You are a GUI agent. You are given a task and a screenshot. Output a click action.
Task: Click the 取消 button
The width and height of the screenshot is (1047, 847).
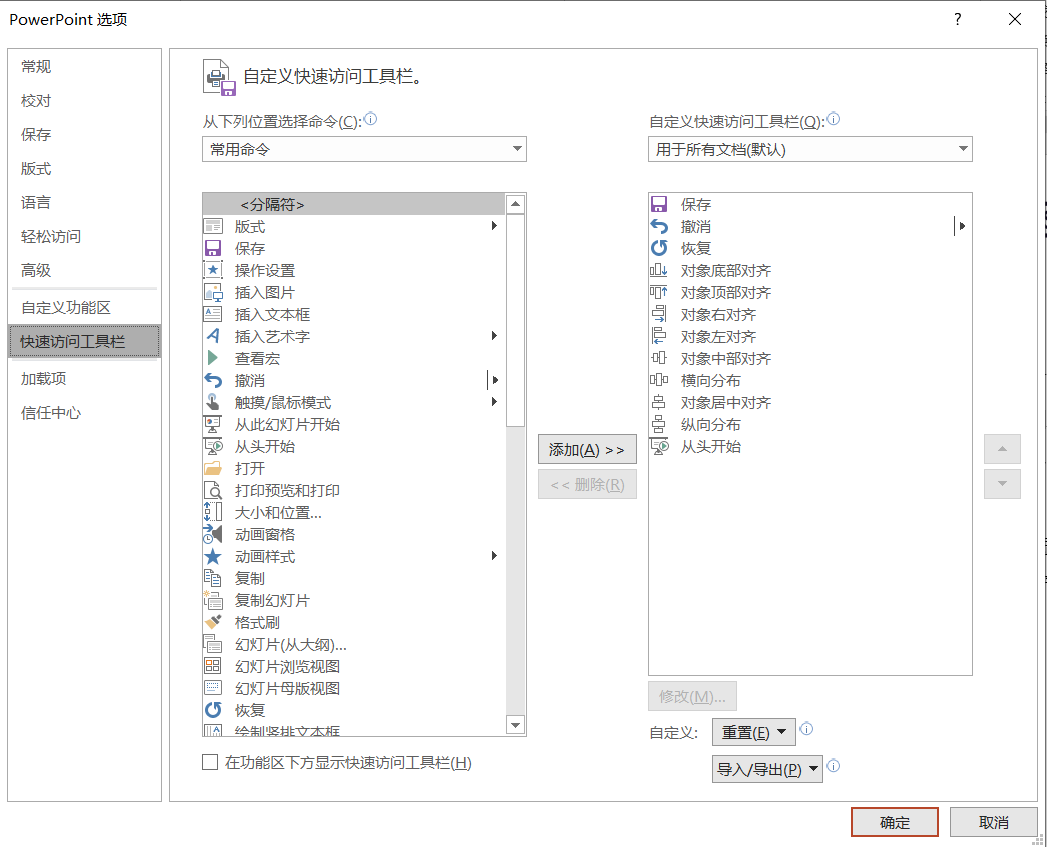point(994,822)
